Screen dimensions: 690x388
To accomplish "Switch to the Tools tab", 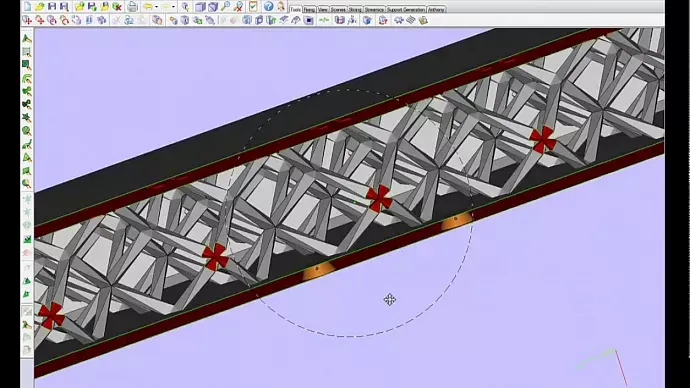I will click(296, 9).
